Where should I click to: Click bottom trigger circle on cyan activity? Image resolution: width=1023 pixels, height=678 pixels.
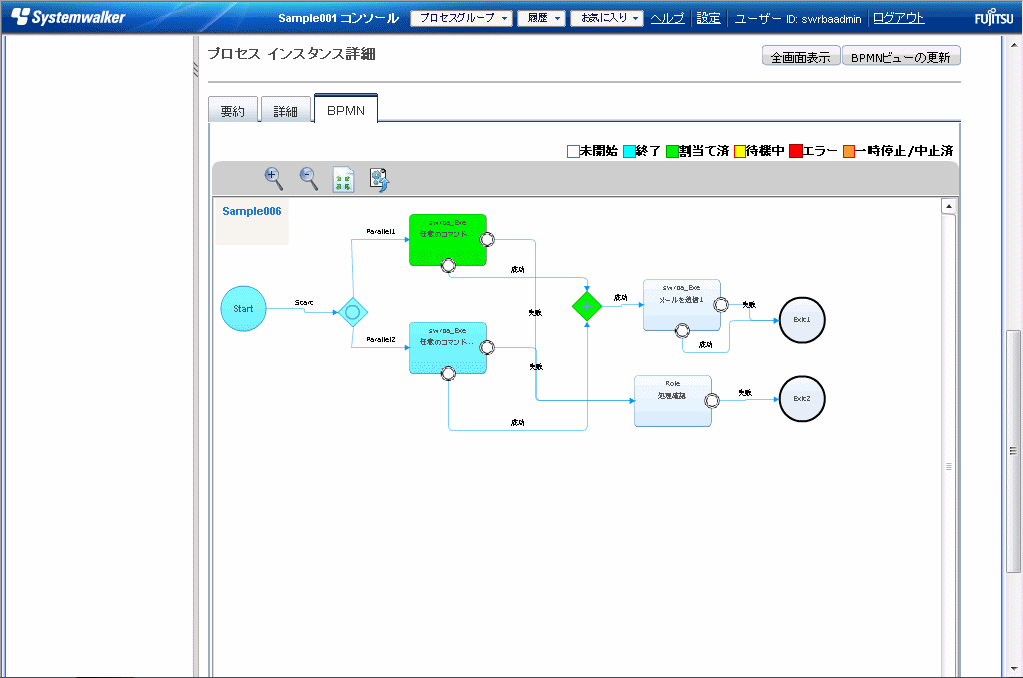pos(448,373)
